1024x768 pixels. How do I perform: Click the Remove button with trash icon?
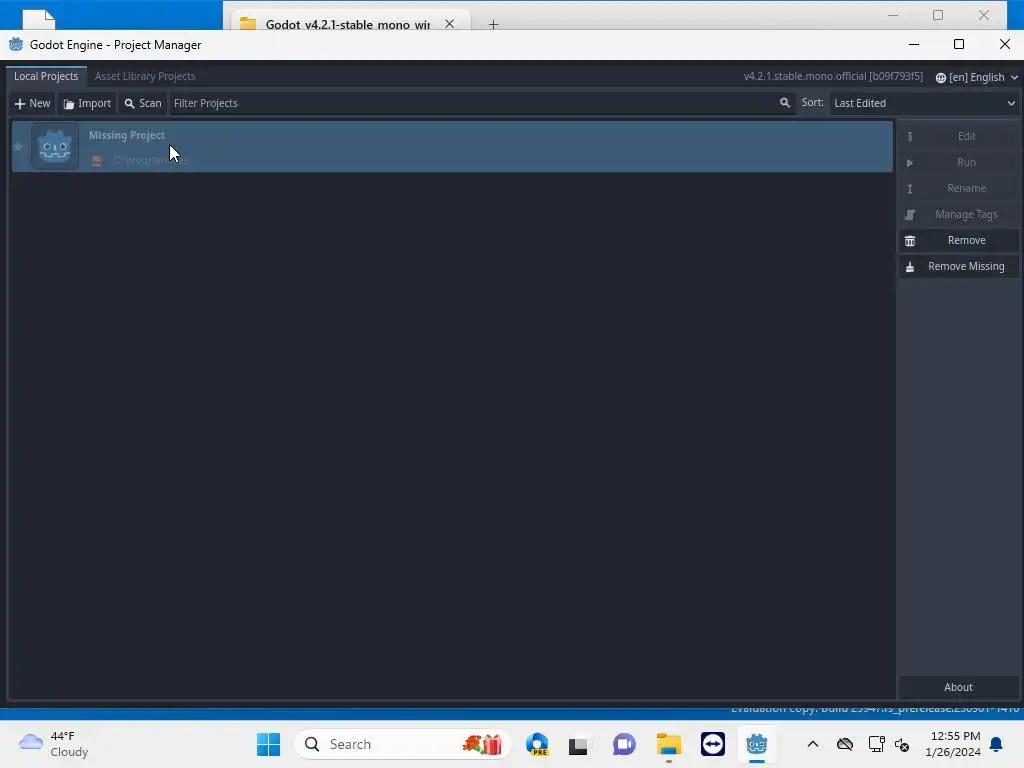(959, 240)
